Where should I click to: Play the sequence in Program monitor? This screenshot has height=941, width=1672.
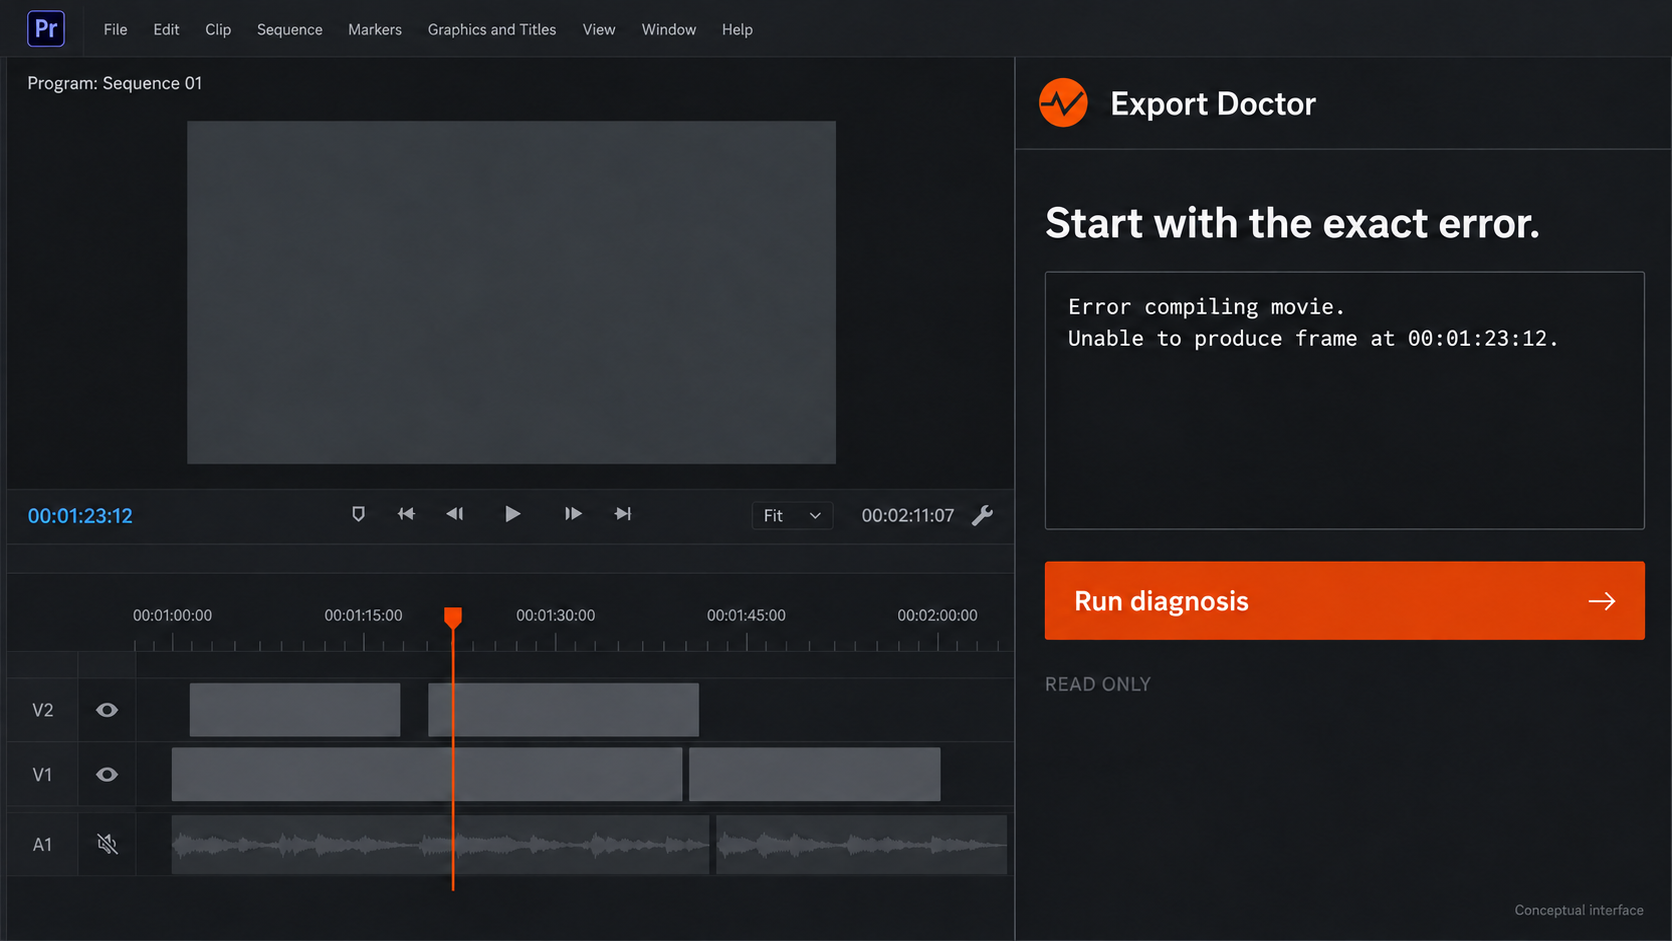tap(512, 514)
